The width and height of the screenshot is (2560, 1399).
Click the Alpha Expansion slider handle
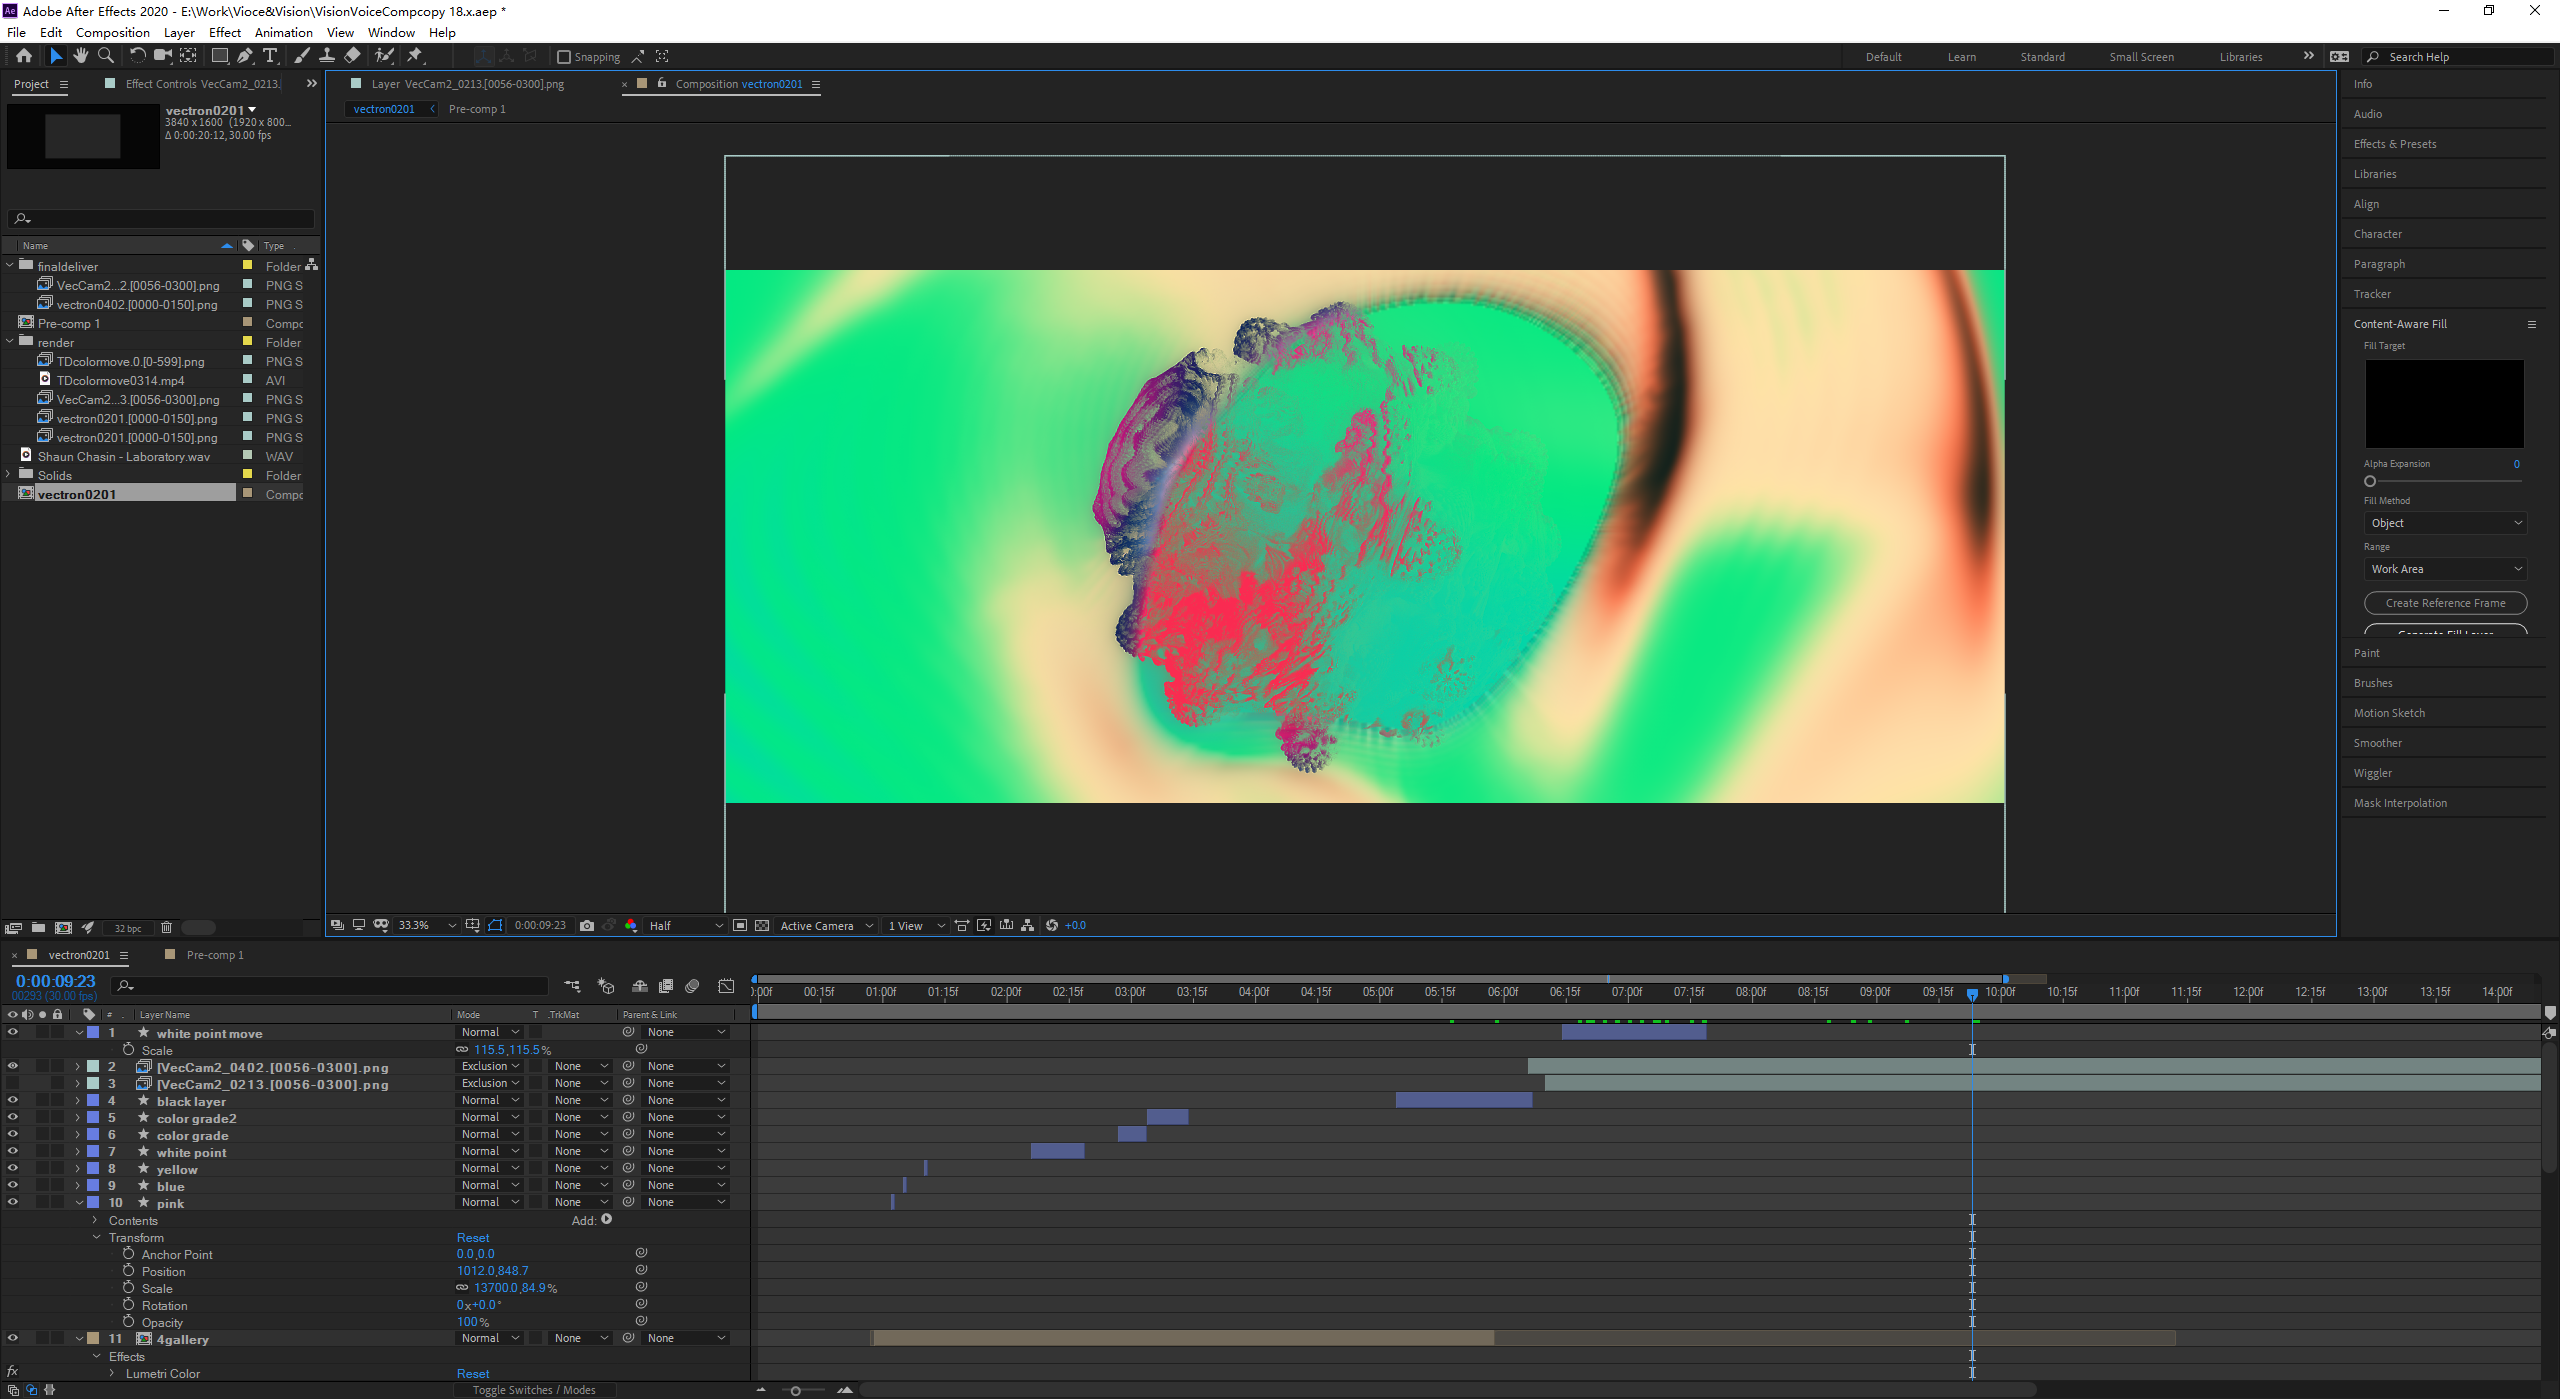pos(2370,481)
